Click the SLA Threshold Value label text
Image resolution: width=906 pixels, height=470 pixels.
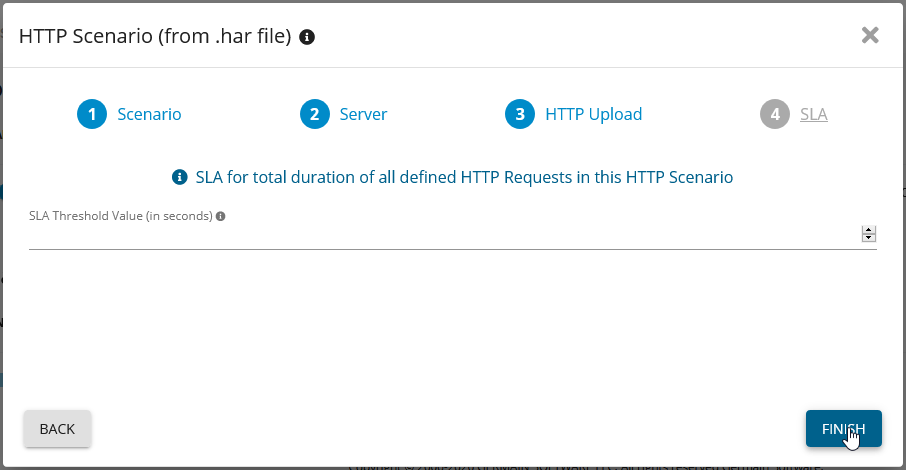(x=120, y=216)
